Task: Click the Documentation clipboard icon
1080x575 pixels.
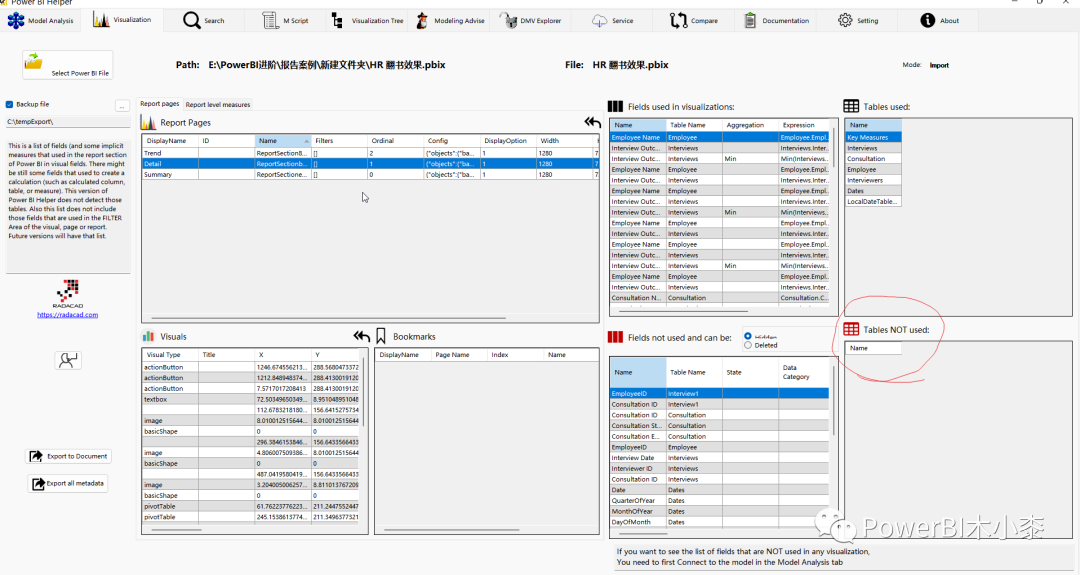Action: point(750,21)
